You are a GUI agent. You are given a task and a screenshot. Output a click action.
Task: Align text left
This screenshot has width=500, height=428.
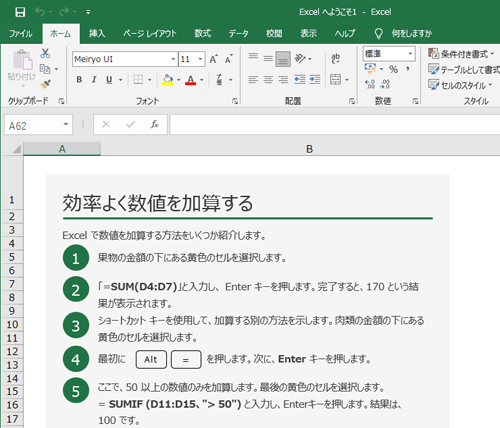pos(253,80)
